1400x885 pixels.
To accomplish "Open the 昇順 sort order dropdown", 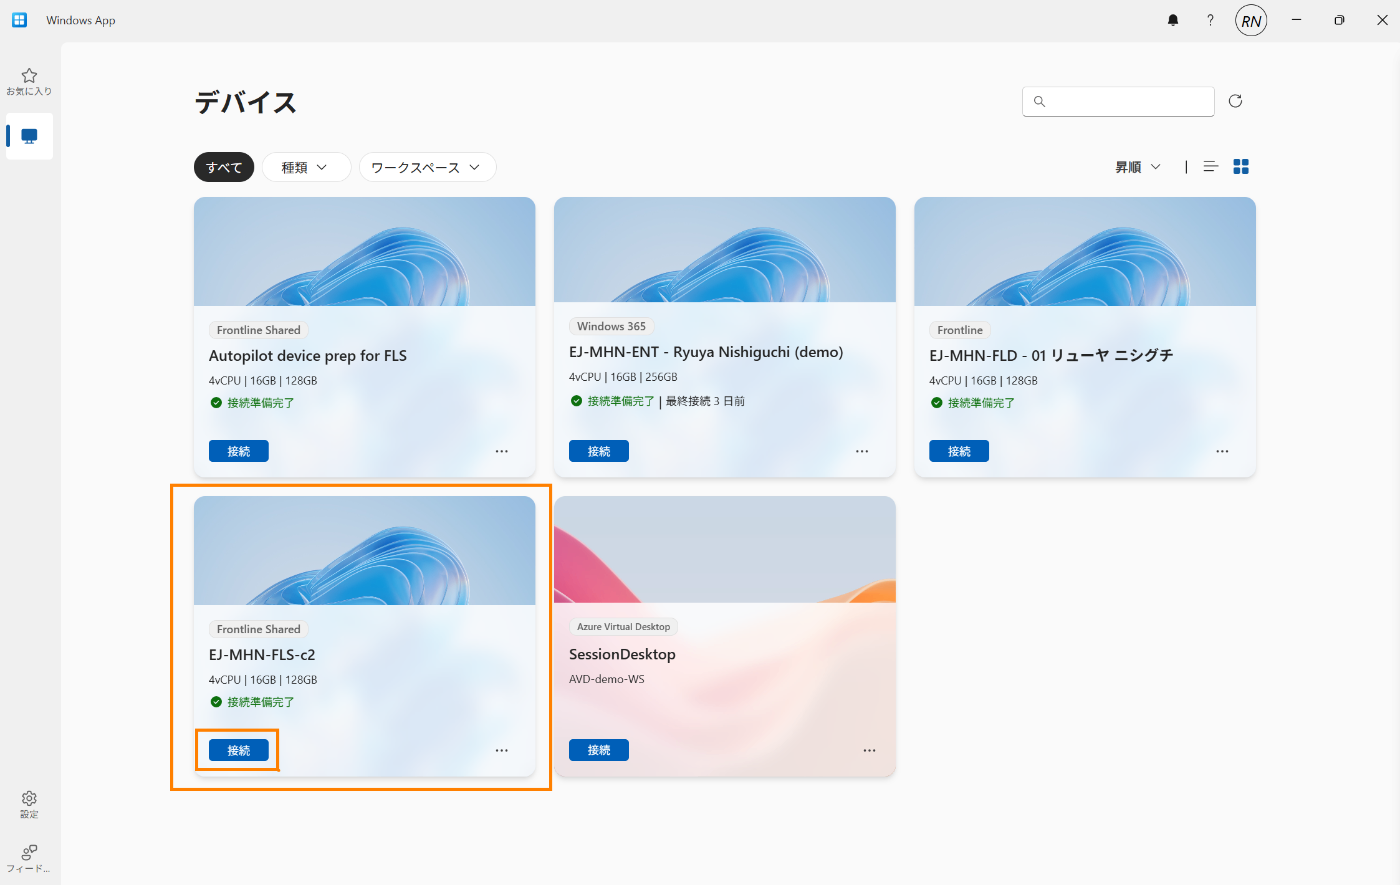I will pos(1138,167).
